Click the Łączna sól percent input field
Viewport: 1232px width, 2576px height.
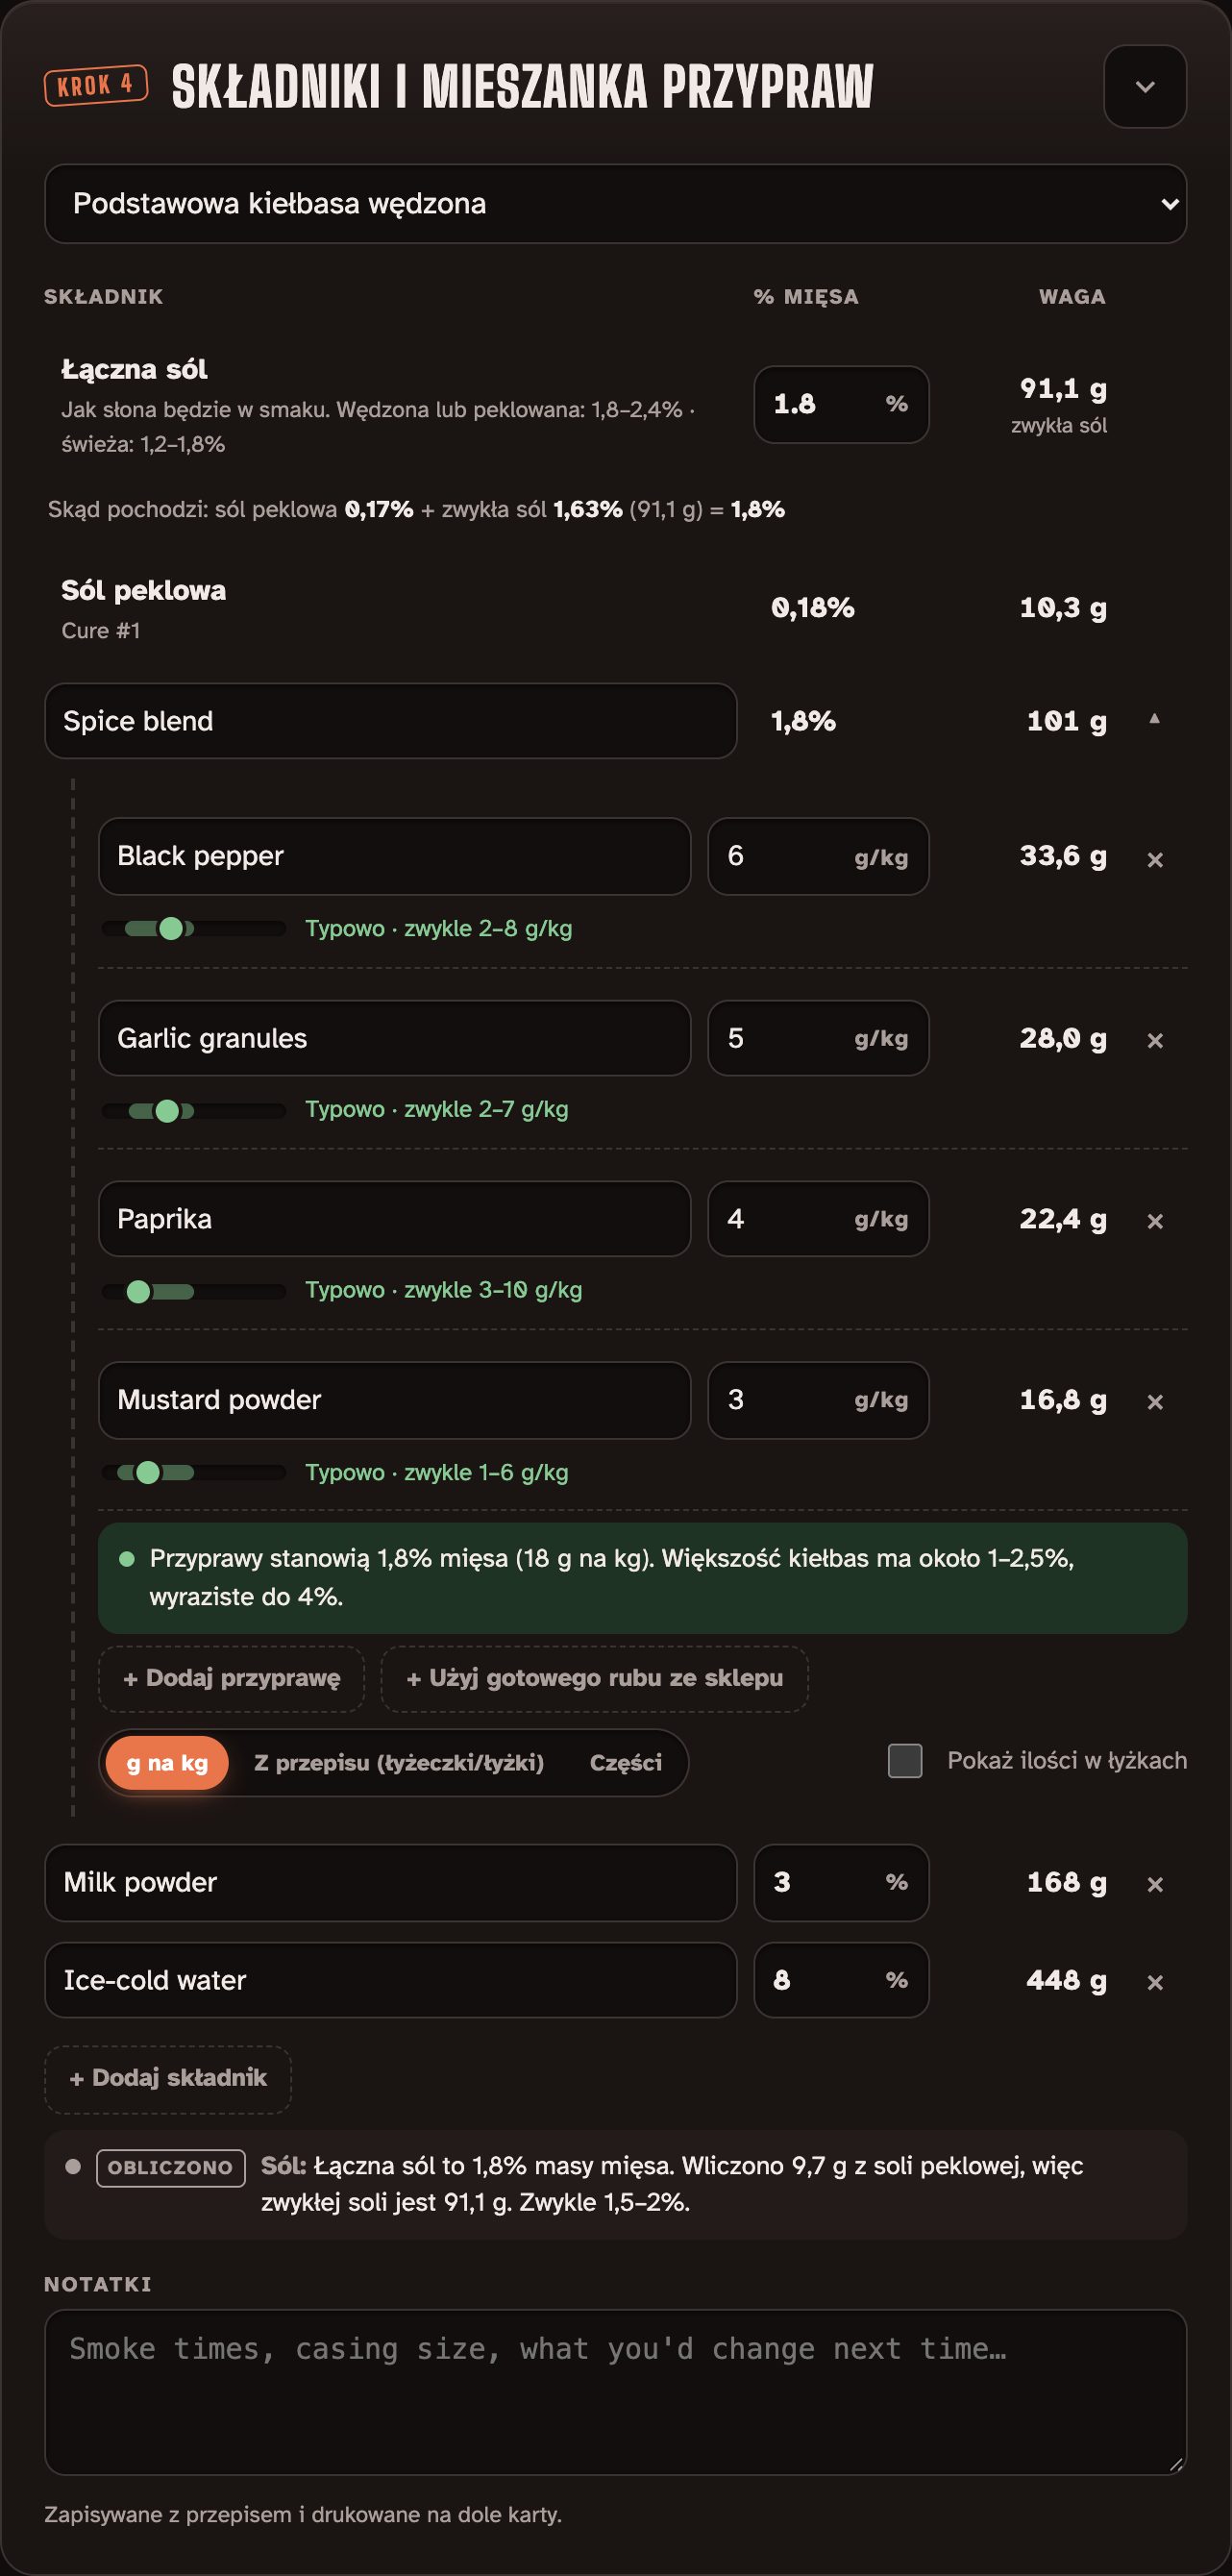pyautogui.click(x=841, y=404)
